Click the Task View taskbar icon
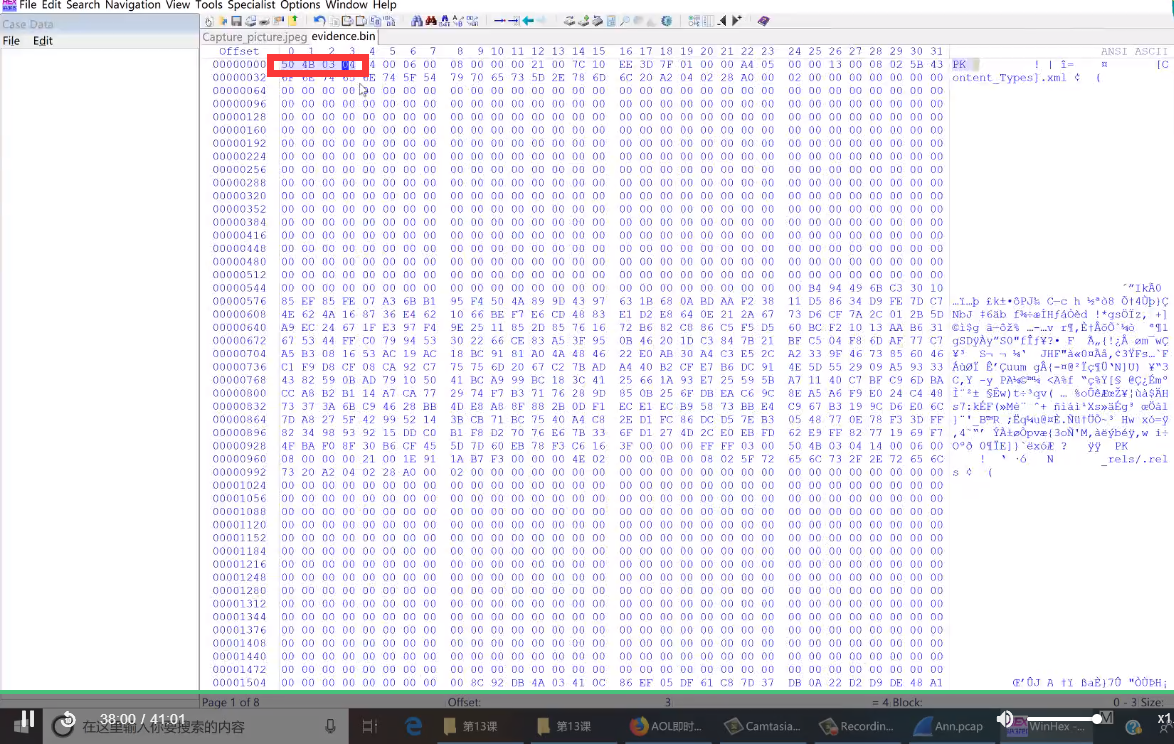1174x744 pixels. pos(369,726)
